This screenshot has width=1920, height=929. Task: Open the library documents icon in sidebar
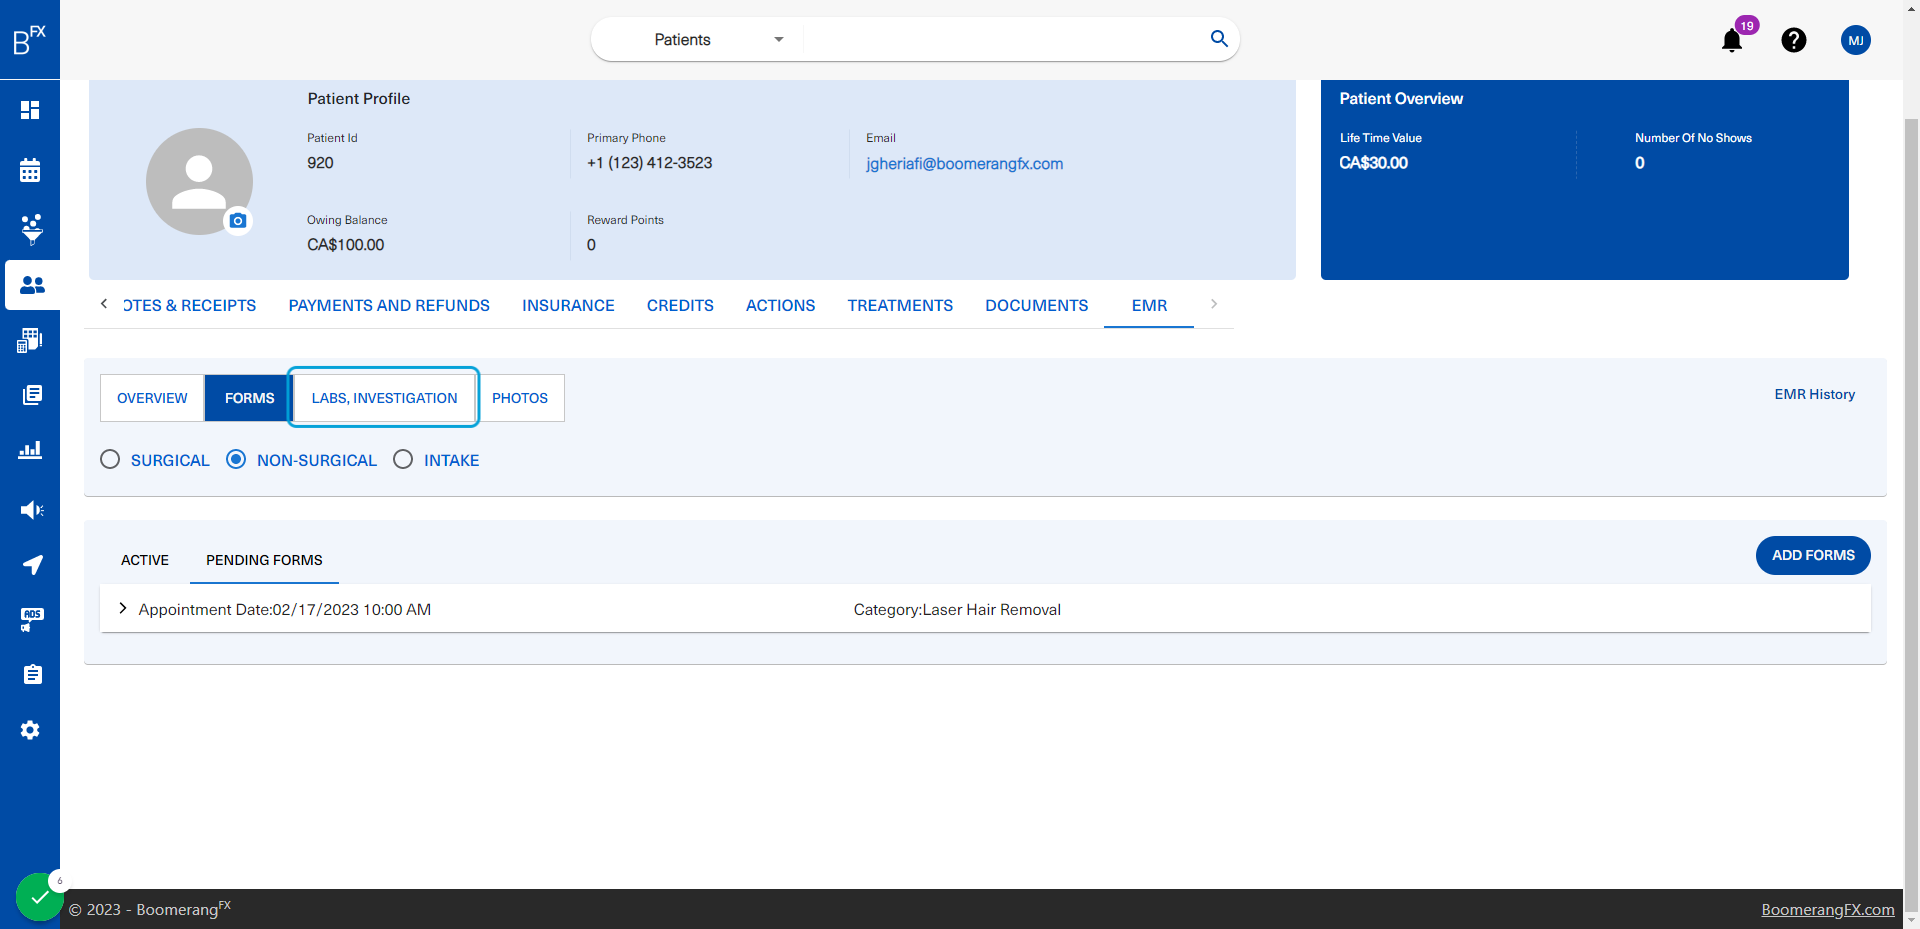click(x=31, y=395)
